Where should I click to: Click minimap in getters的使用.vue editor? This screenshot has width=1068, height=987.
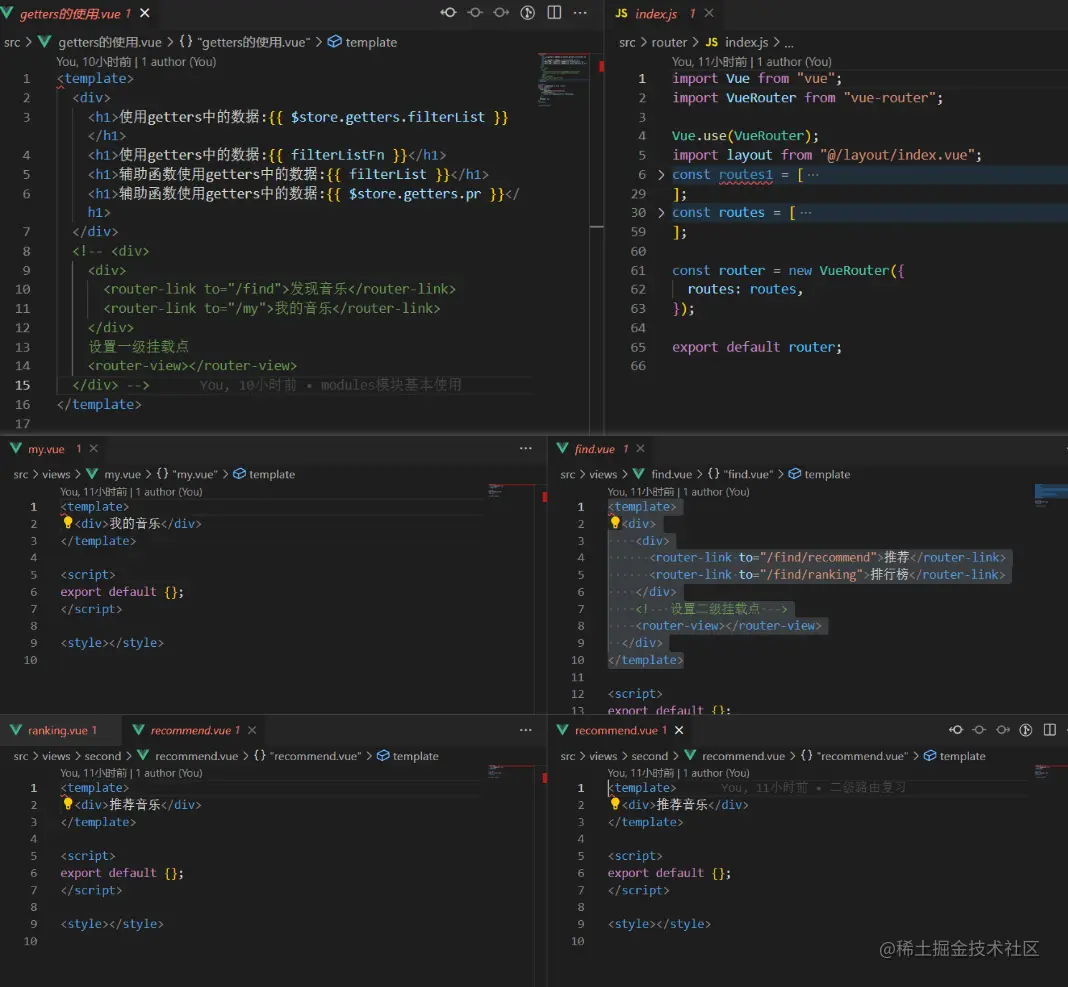[563, 80]
